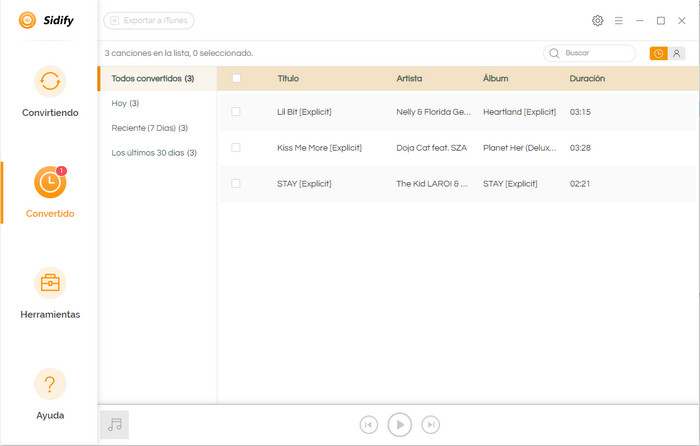Click album Heartland [Explicit]
This screenshot has width=700, height=446.
pos(520,112)
